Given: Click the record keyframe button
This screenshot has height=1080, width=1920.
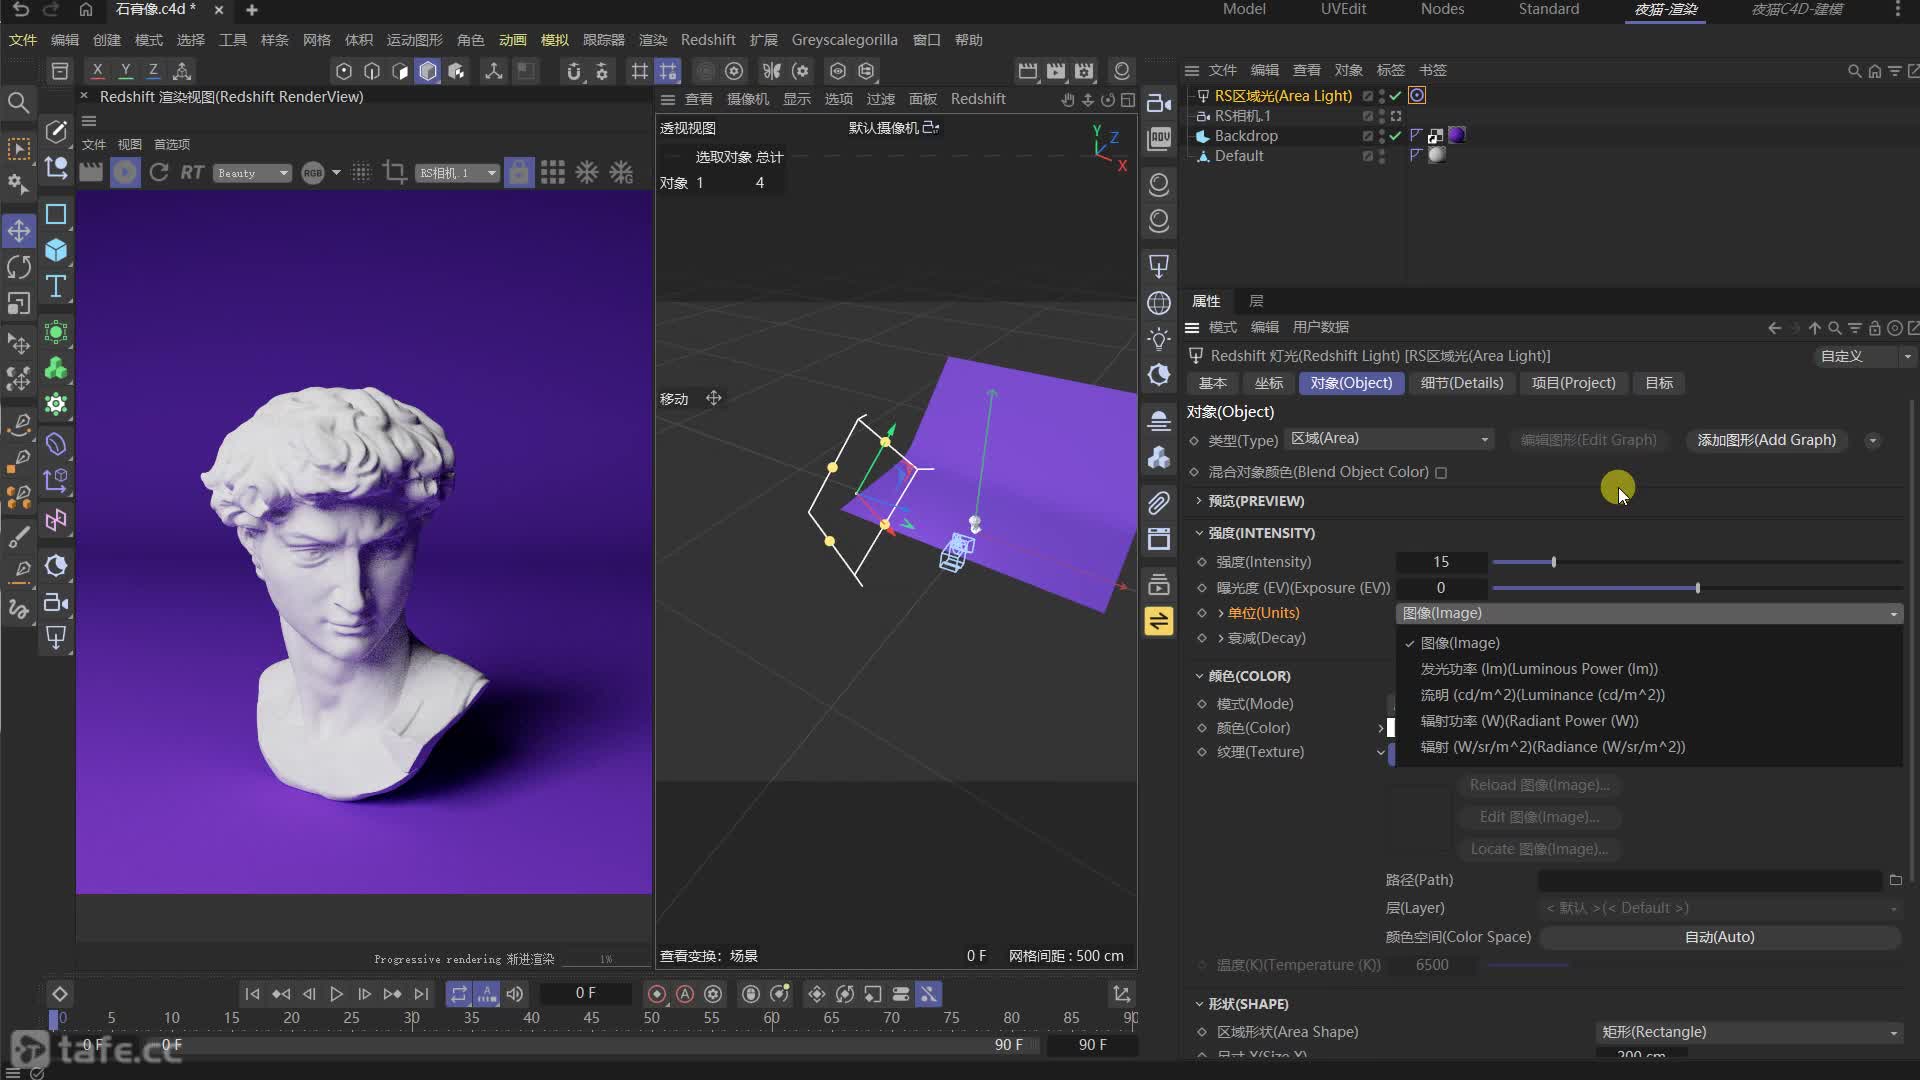Looking at the screenshot, I should tap(656, 994).
